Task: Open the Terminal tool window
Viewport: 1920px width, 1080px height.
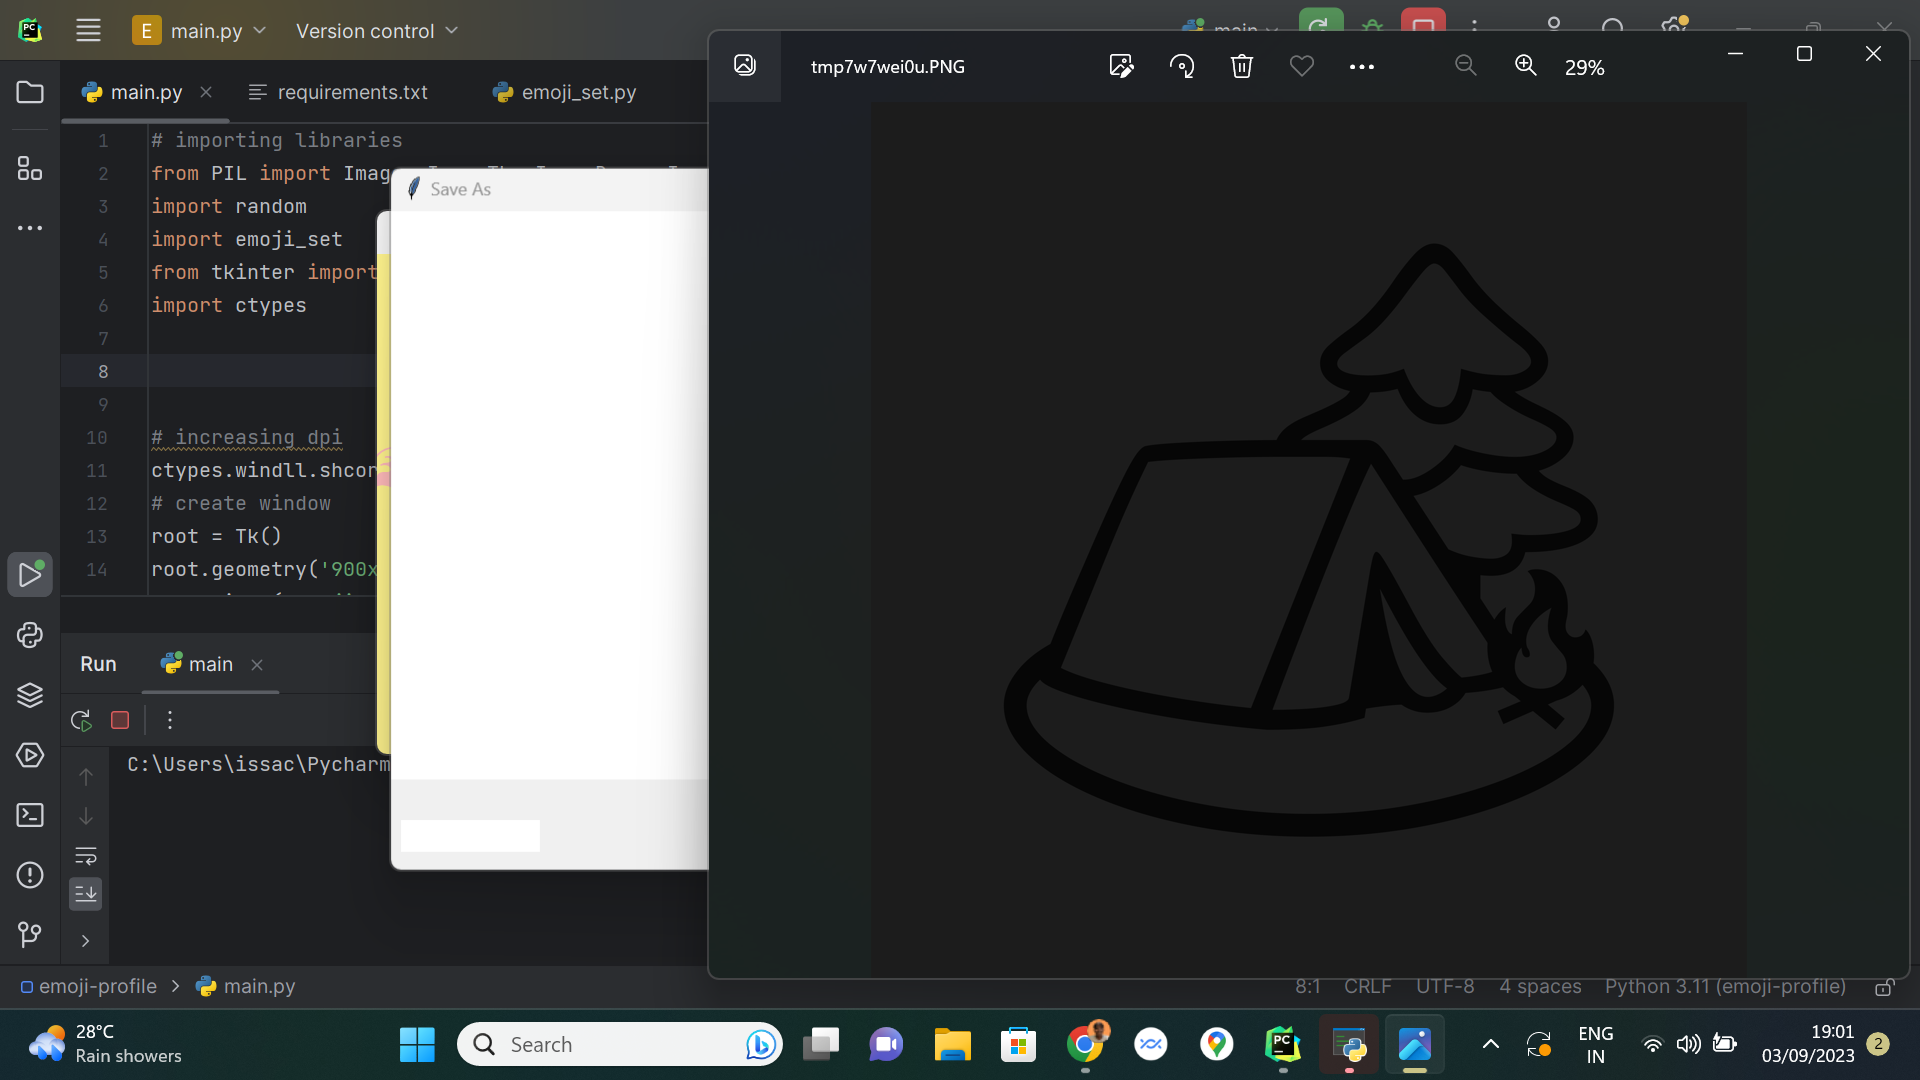Action: 30,815
